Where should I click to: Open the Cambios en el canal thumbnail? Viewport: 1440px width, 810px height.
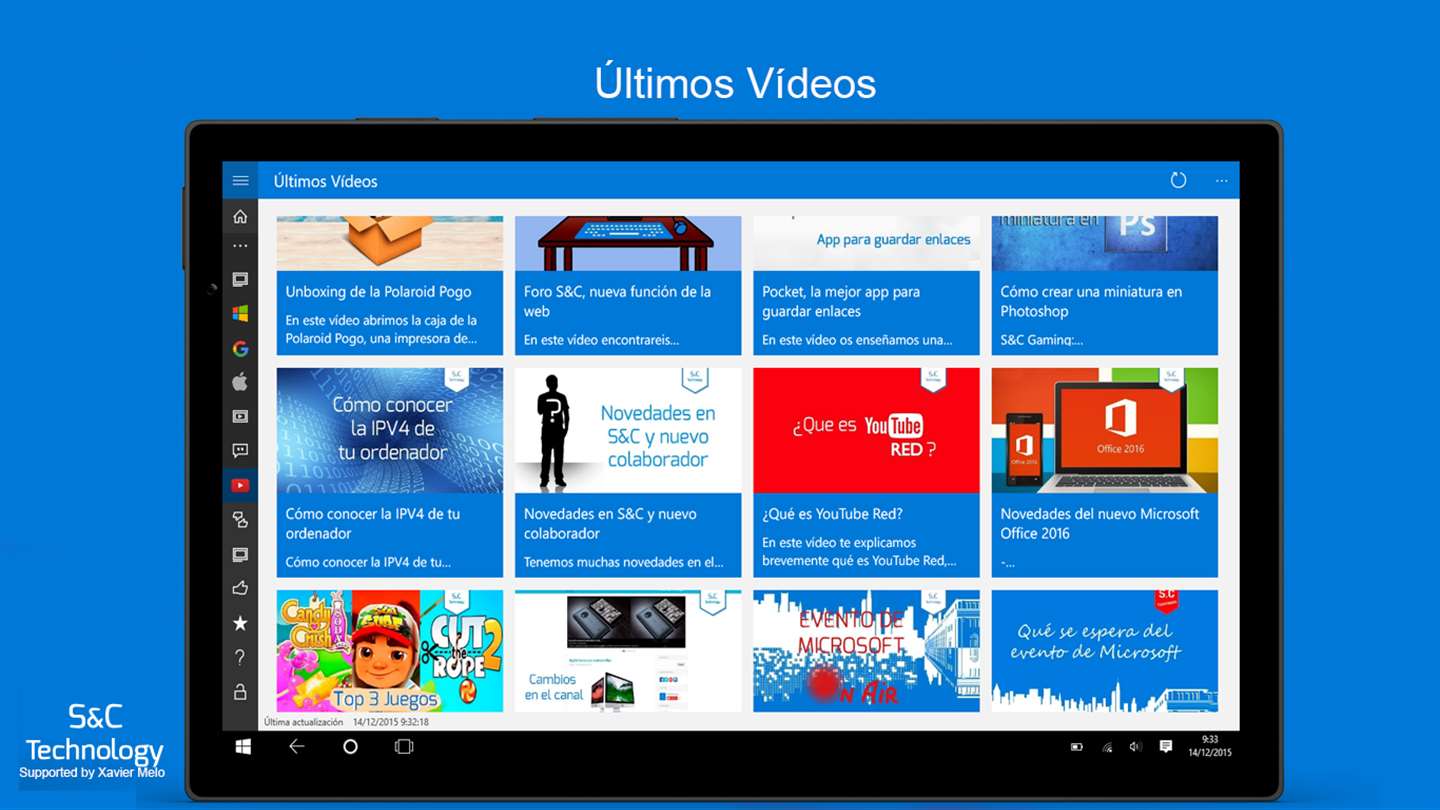(628, 651)
